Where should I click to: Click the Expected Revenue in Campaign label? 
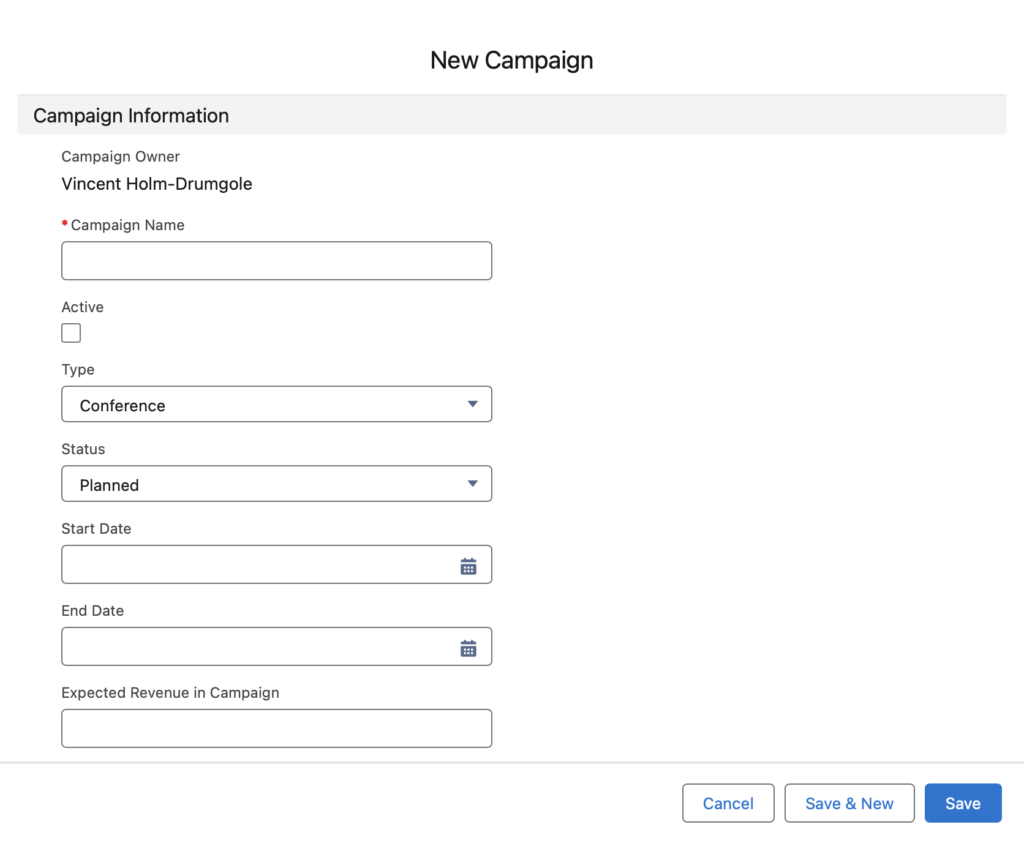(170, 692)
